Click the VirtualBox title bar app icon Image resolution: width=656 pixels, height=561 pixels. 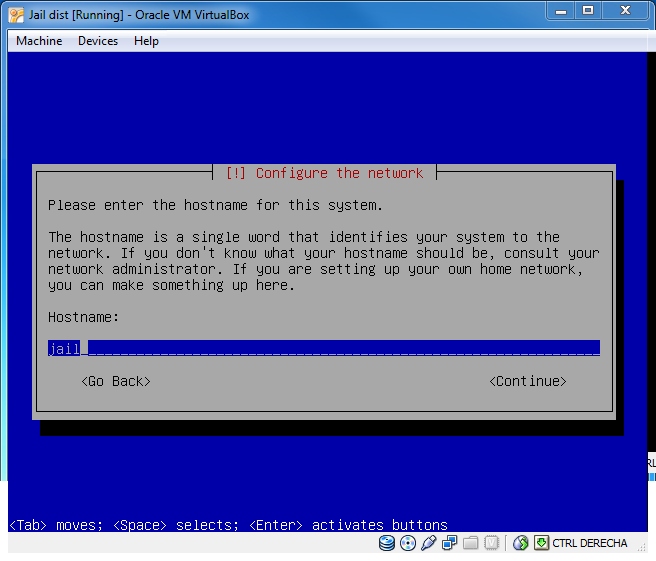[16, 15]
